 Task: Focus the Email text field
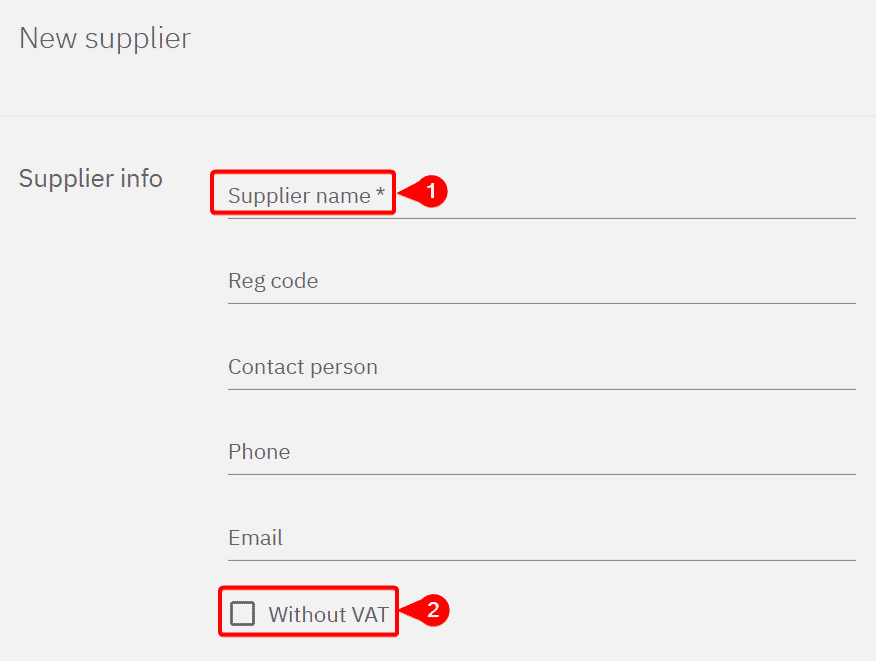pyautogui.click(x=541, y=538)
